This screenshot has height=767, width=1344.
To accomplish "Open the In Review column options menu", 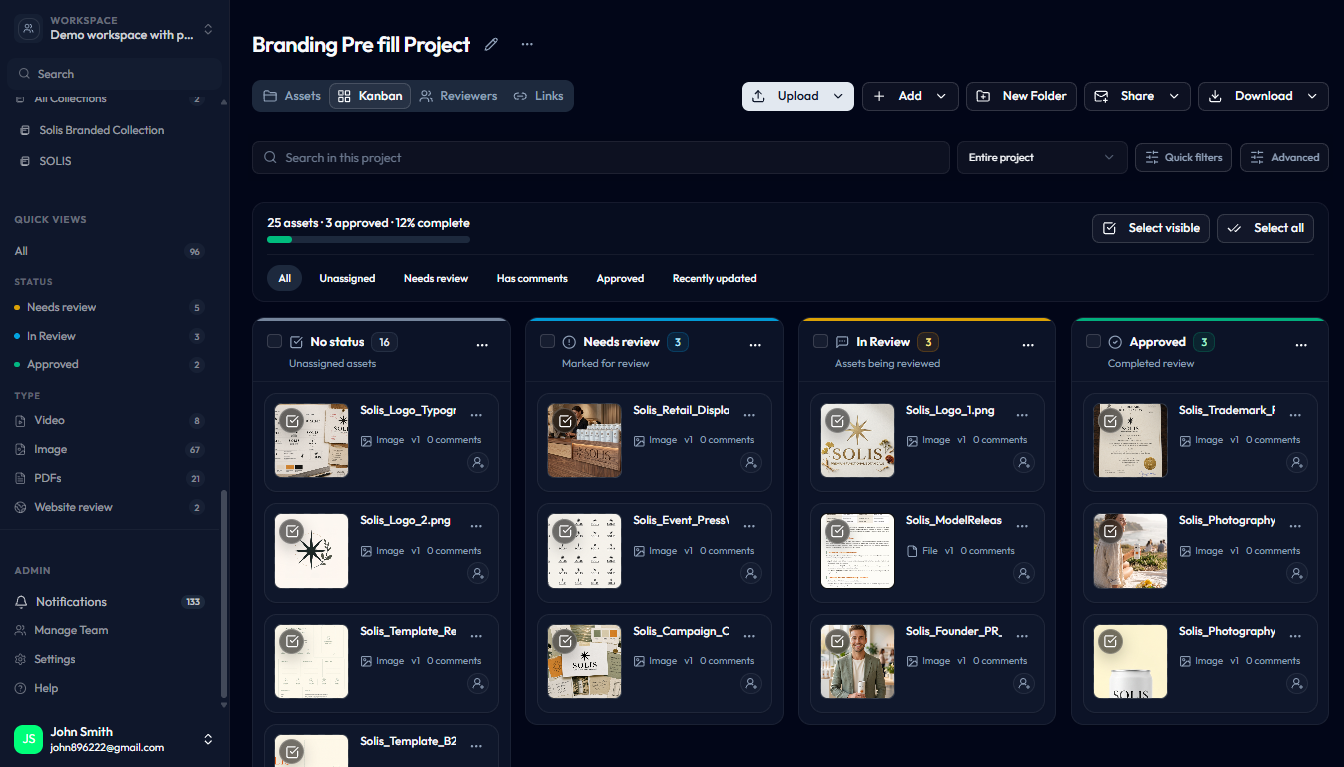I will [1028, 344].
